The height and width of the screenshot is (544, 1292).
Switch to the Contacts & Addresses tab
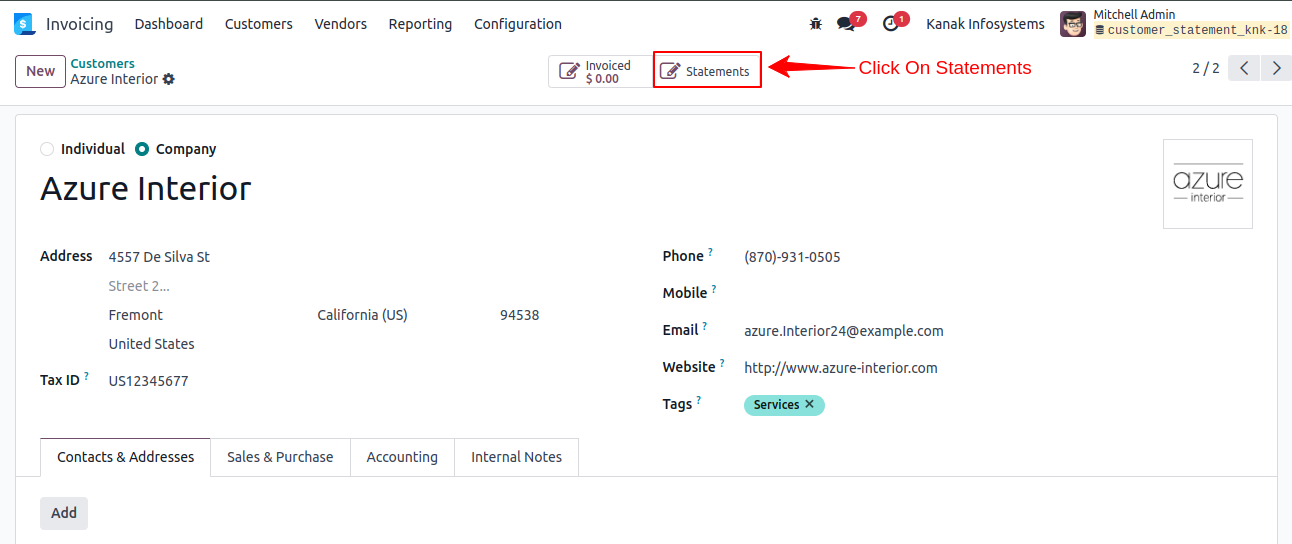(126, 457)
